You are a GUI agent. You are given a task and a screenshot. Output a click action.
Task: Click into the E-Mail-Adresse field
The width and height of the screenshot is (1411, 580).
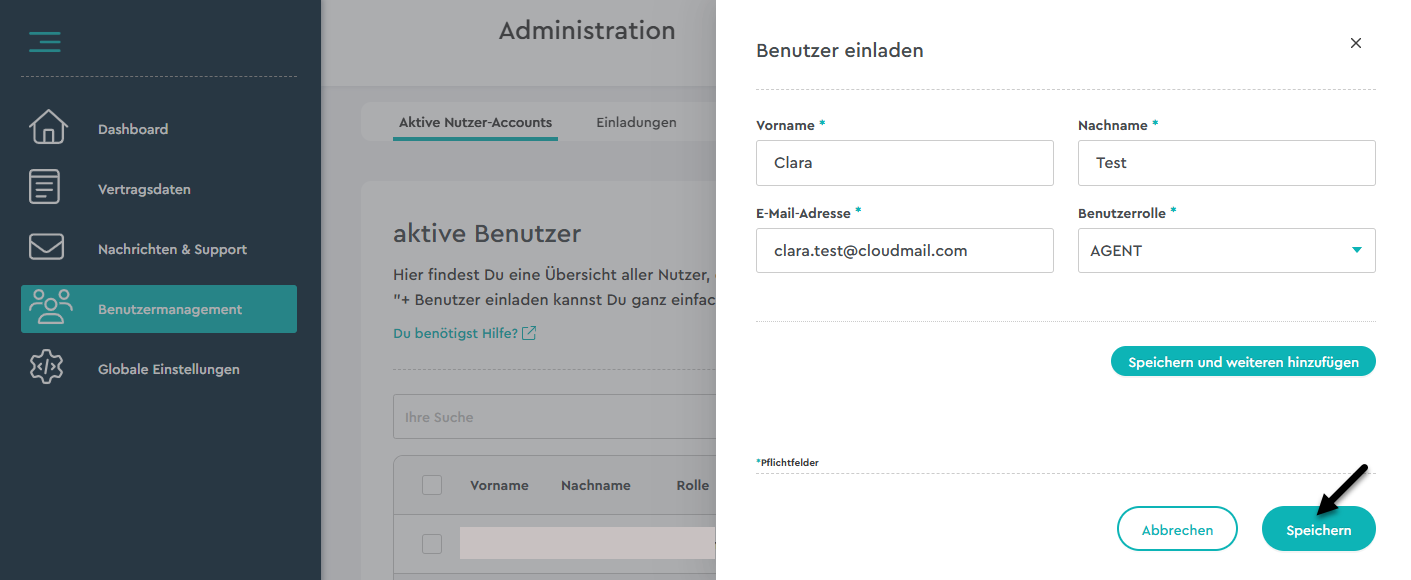(904, 251)
